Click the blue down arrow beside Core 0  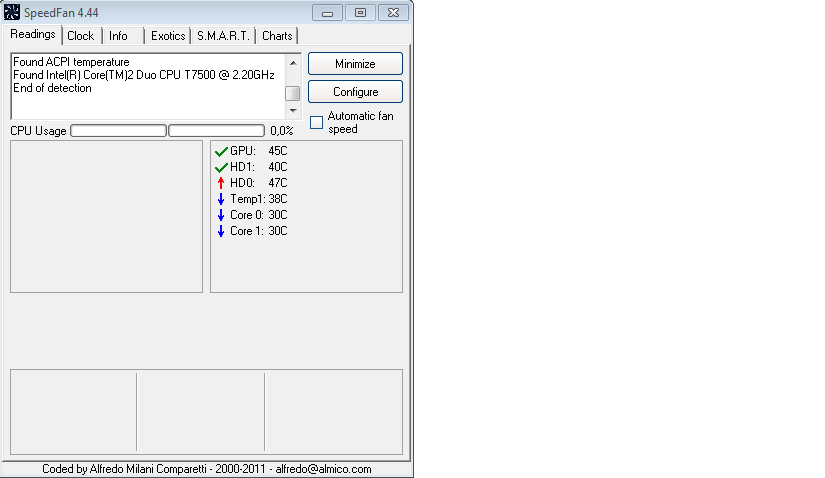[221, 215]
